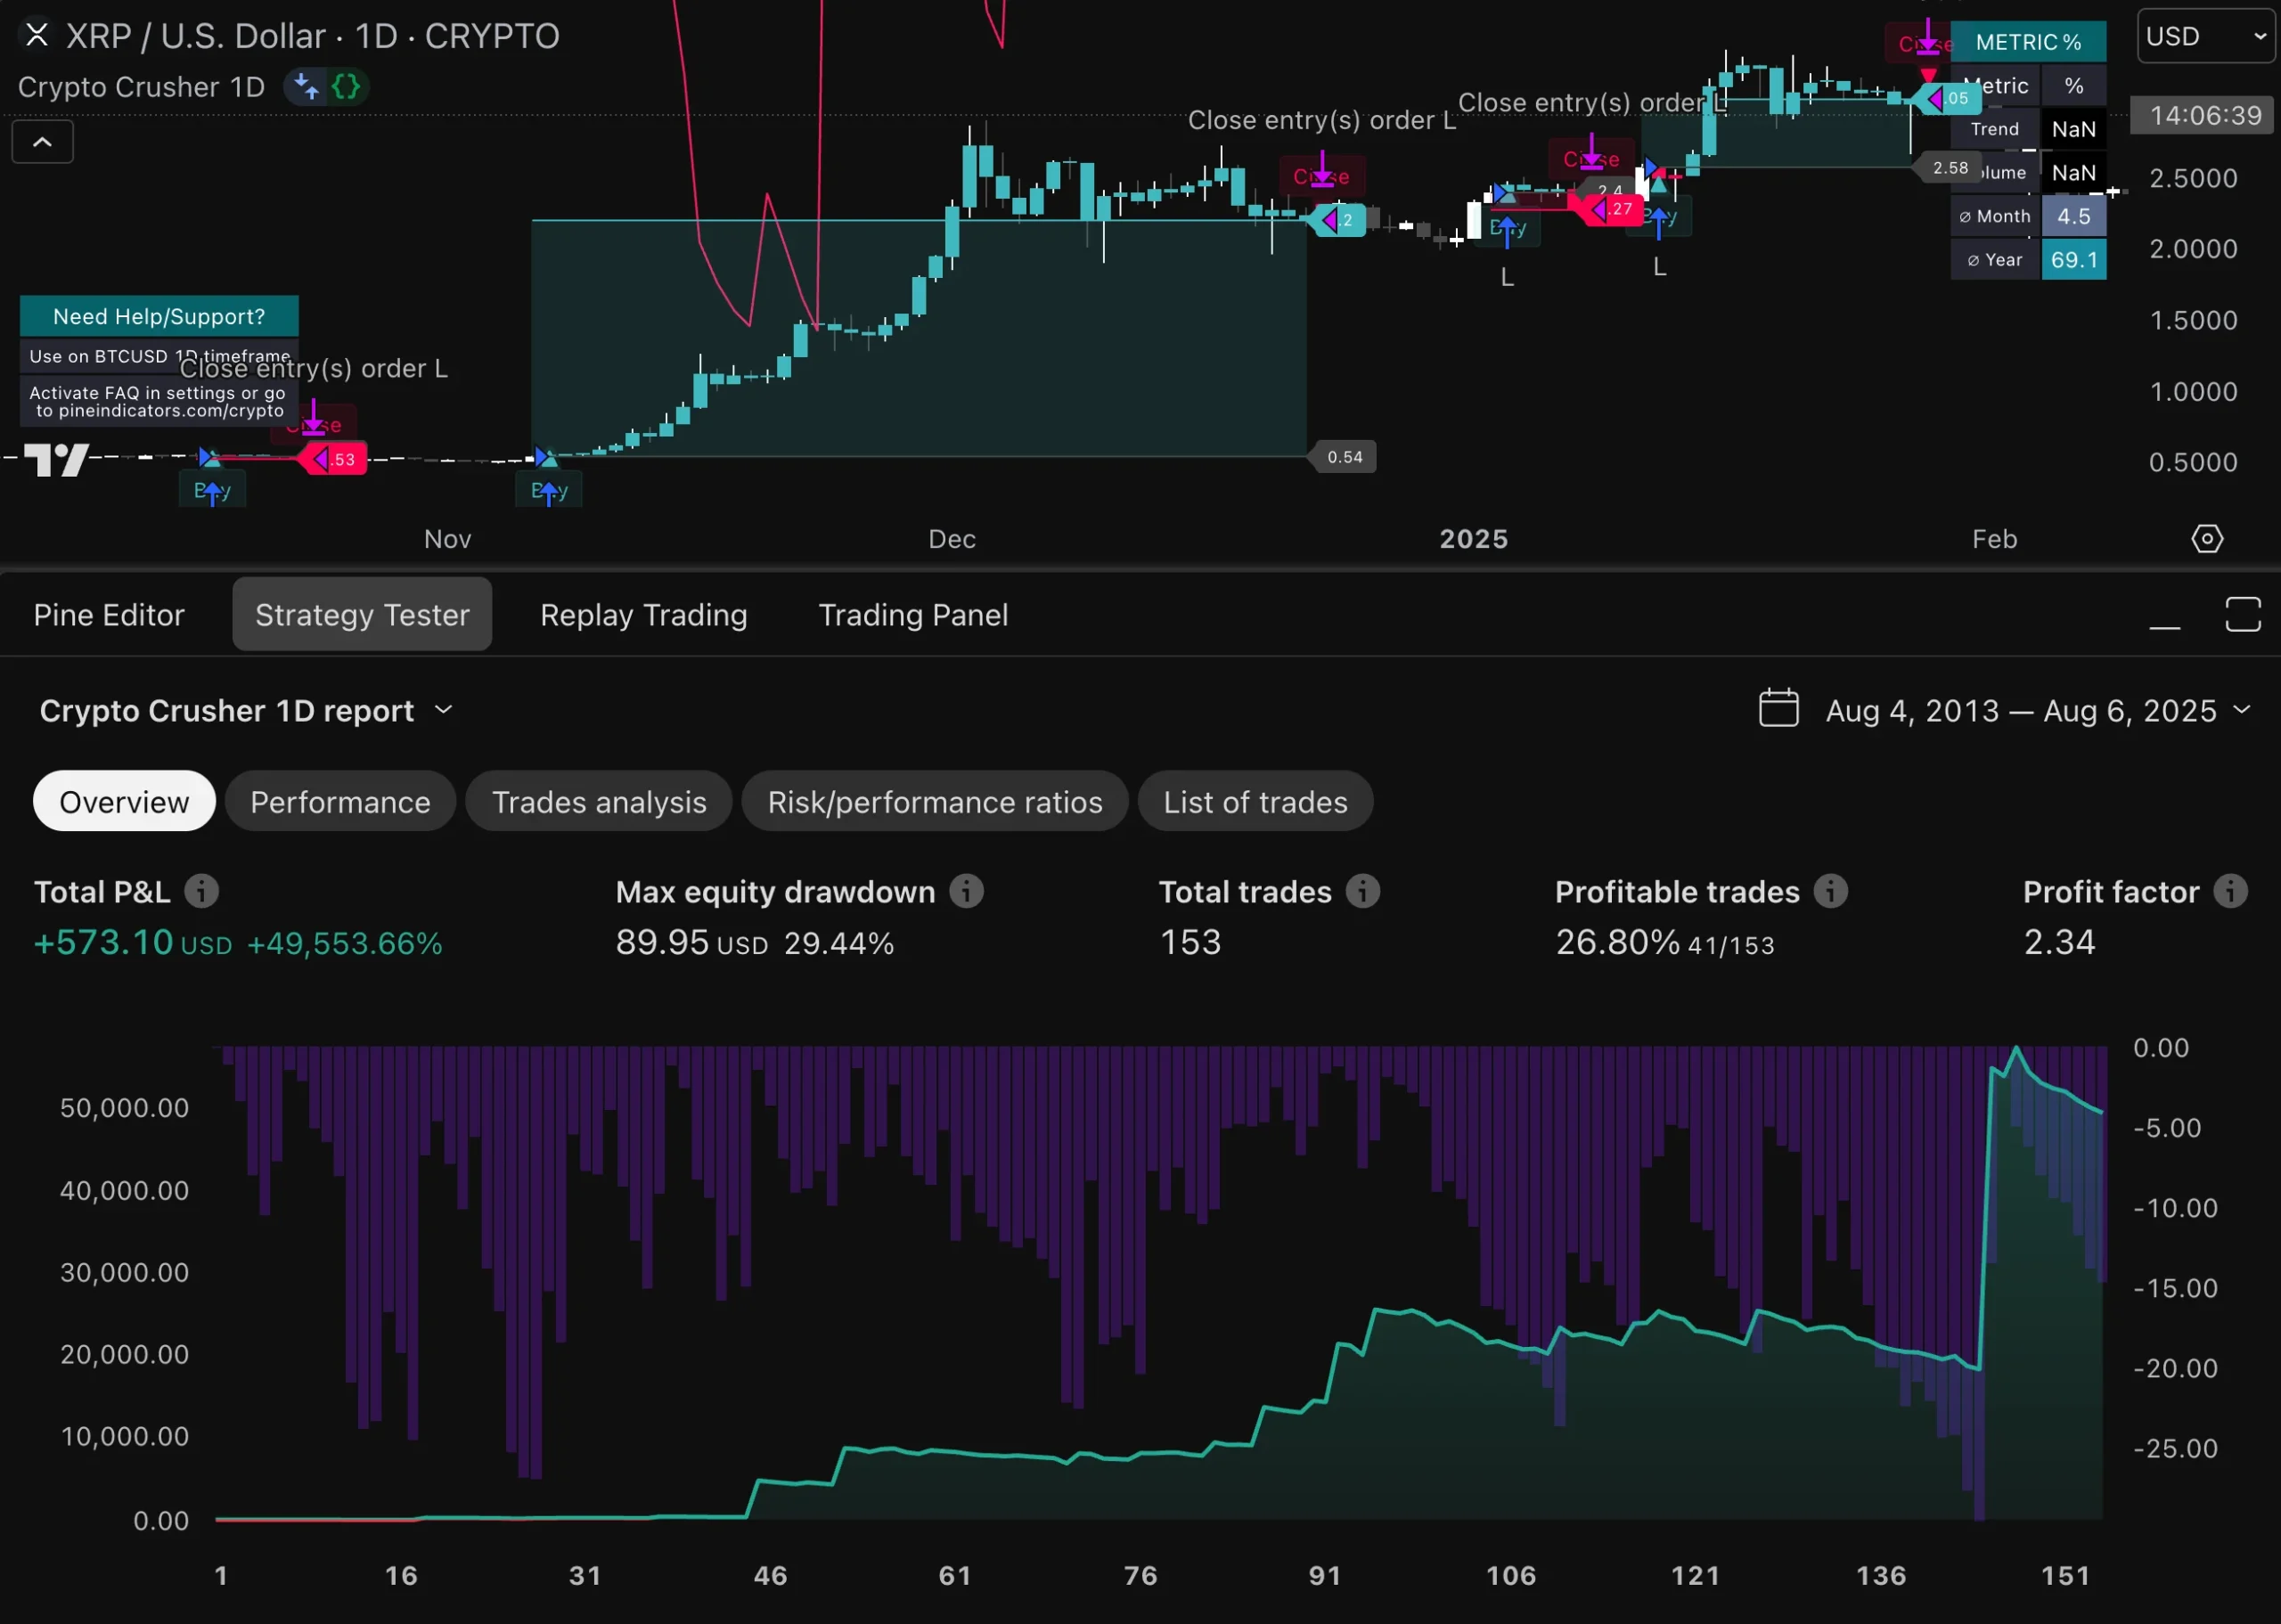The image size is (2281, 1624).
Task: Show info for Total trades
Action: click(x=1363, y=891)
